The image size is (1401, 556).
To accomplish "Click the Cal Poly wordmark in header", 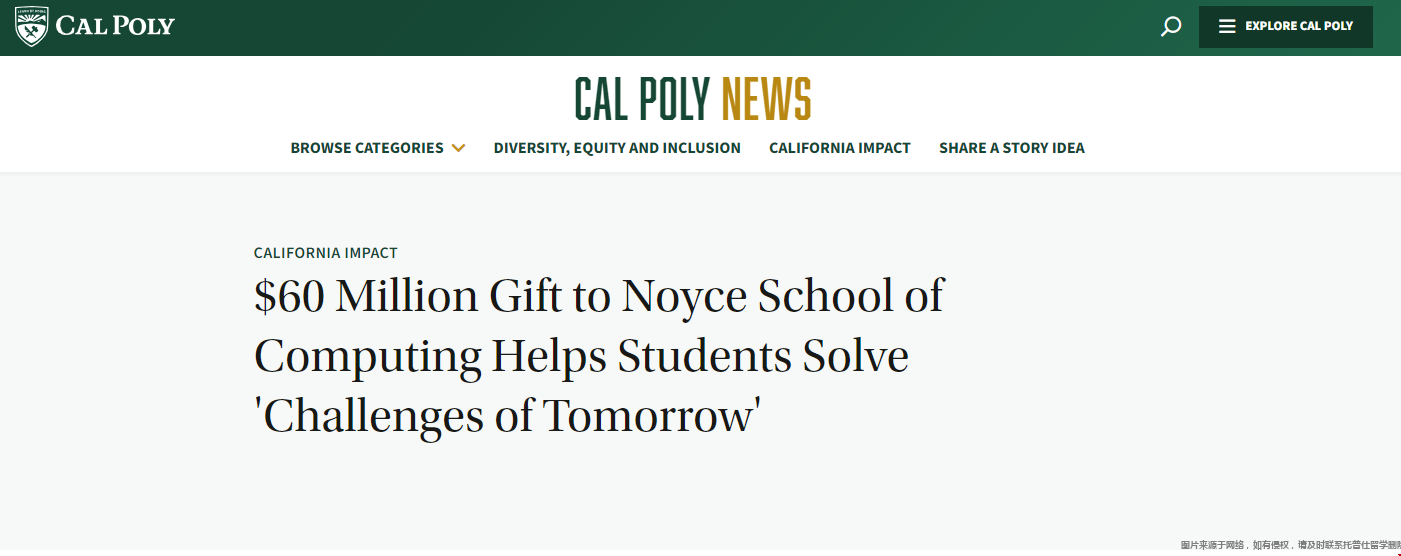I will 115,26.
